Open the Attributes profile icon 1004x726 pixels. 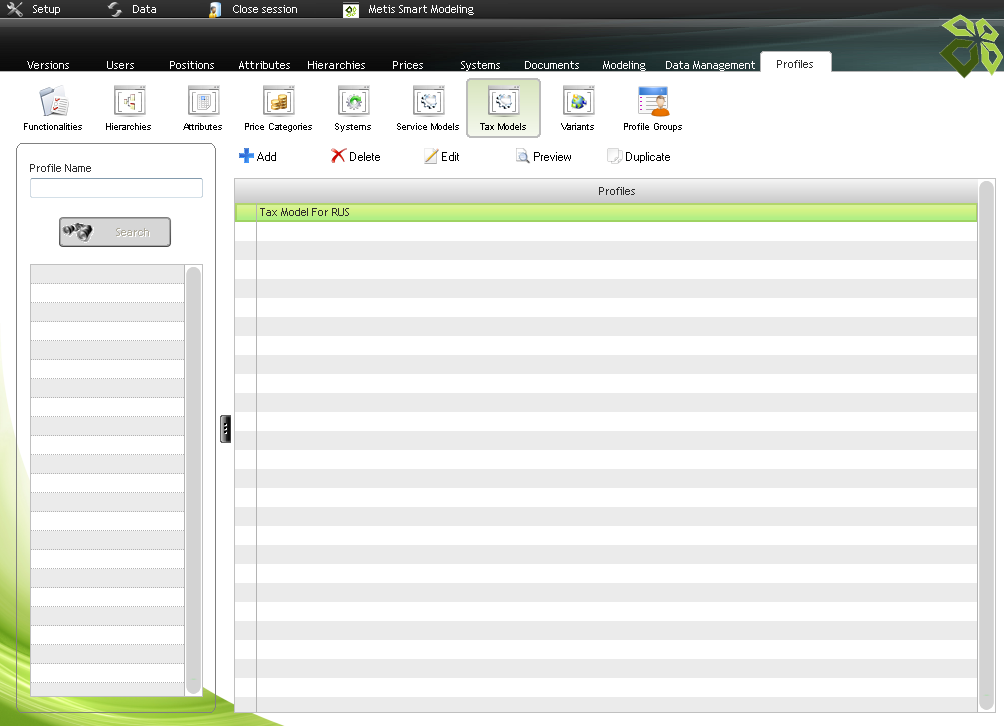click(x=203, y=108)
